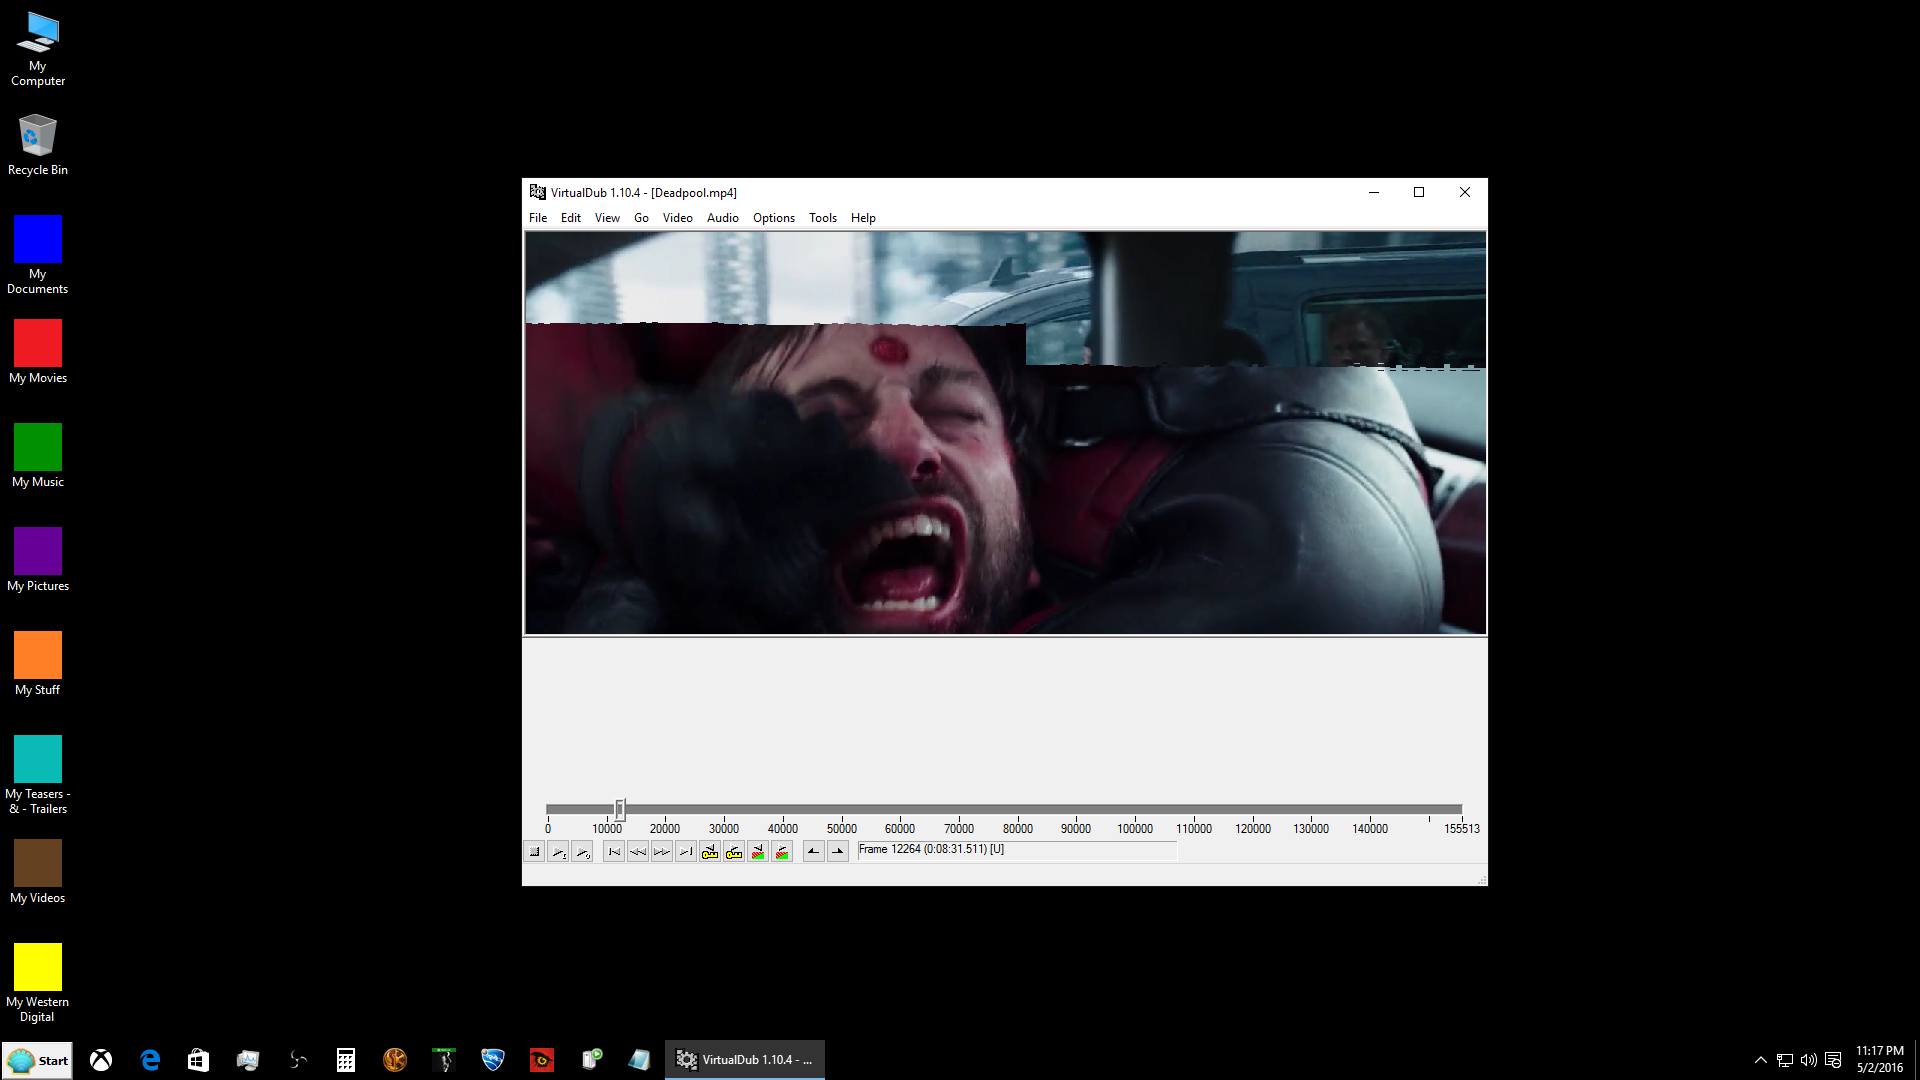This screenshot has height=1080, width=1920.
Task: Click the timeline position slider handle
Action: point(620,809)
